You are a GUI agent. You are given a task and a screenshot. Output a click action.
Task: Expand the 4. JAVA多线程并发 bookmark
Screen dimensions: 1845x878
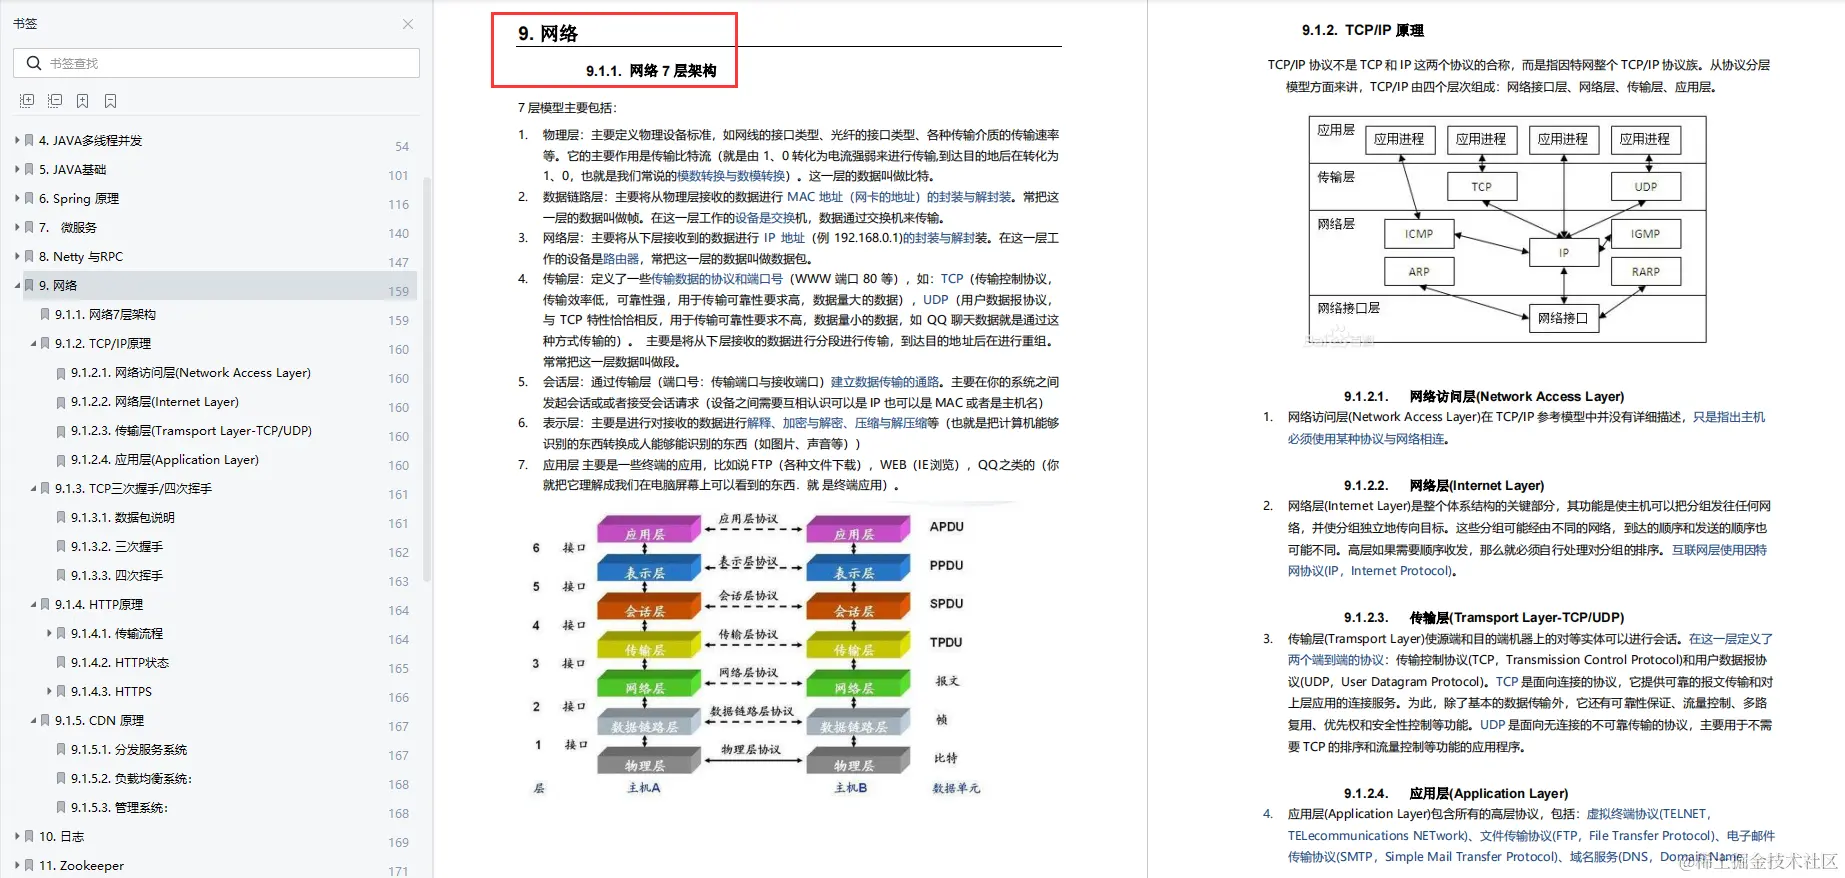coord(17,140)
